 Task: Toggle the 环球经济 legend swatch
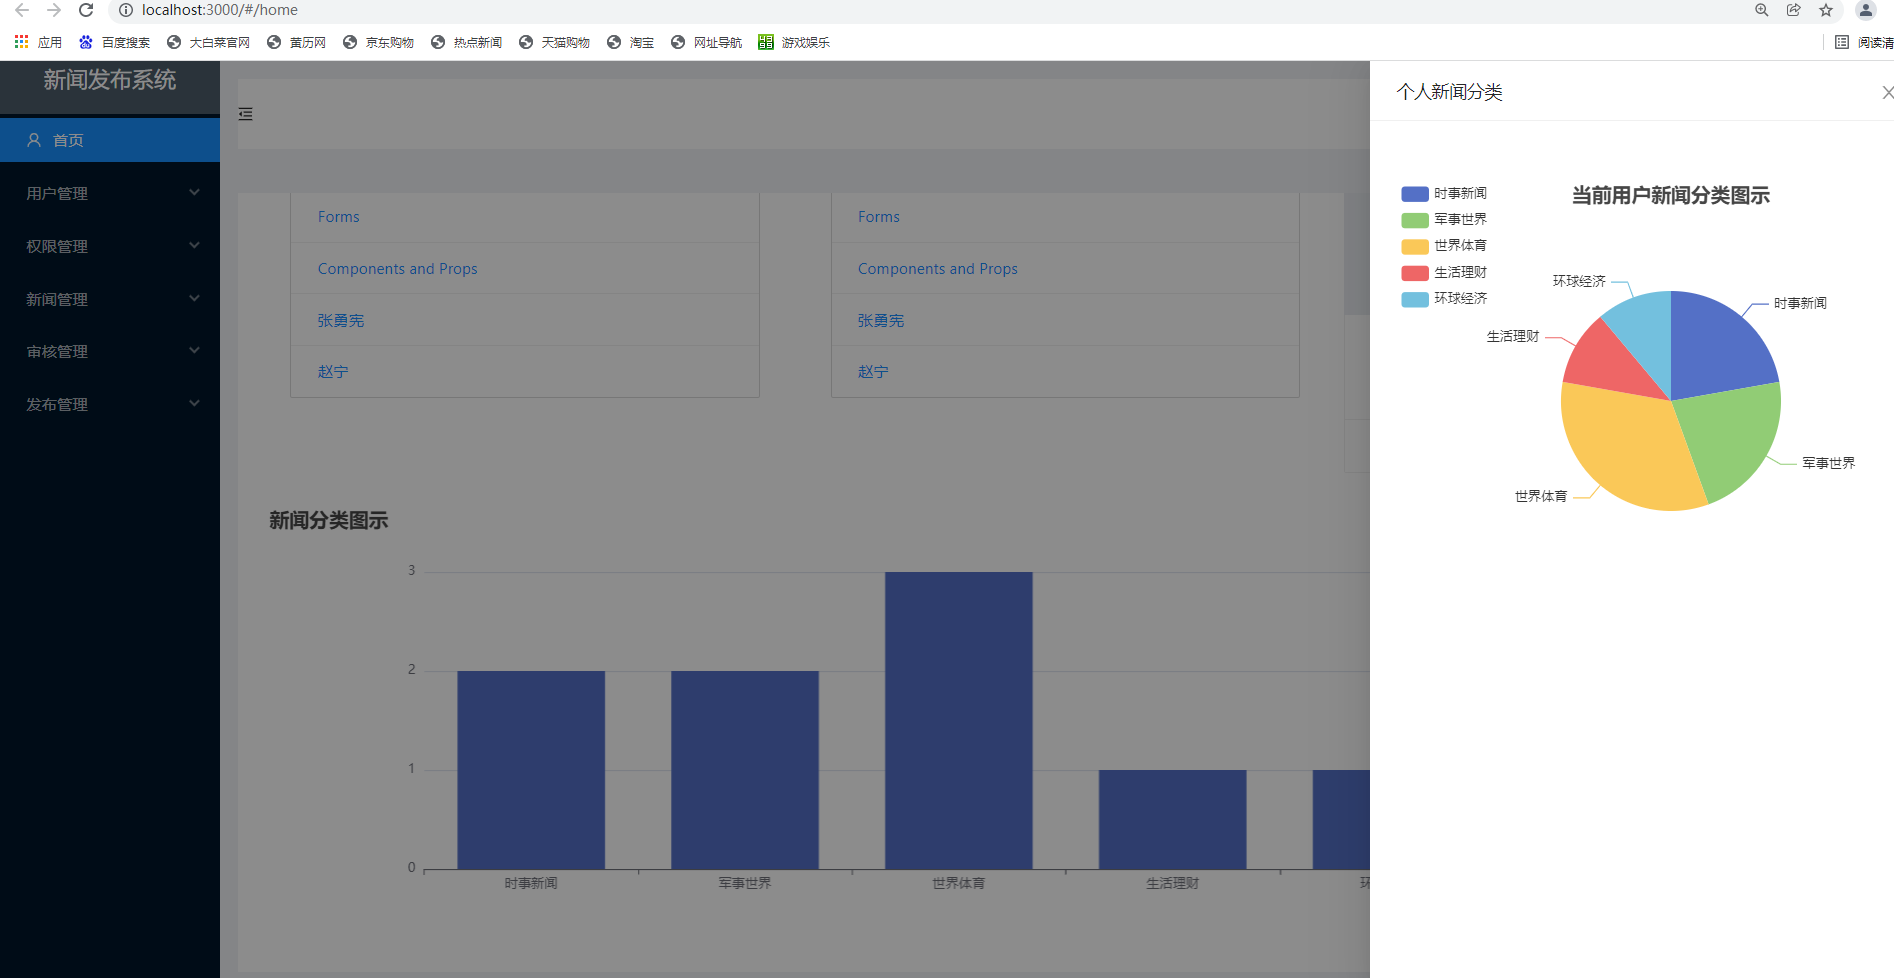click(x=1414, y=299)
